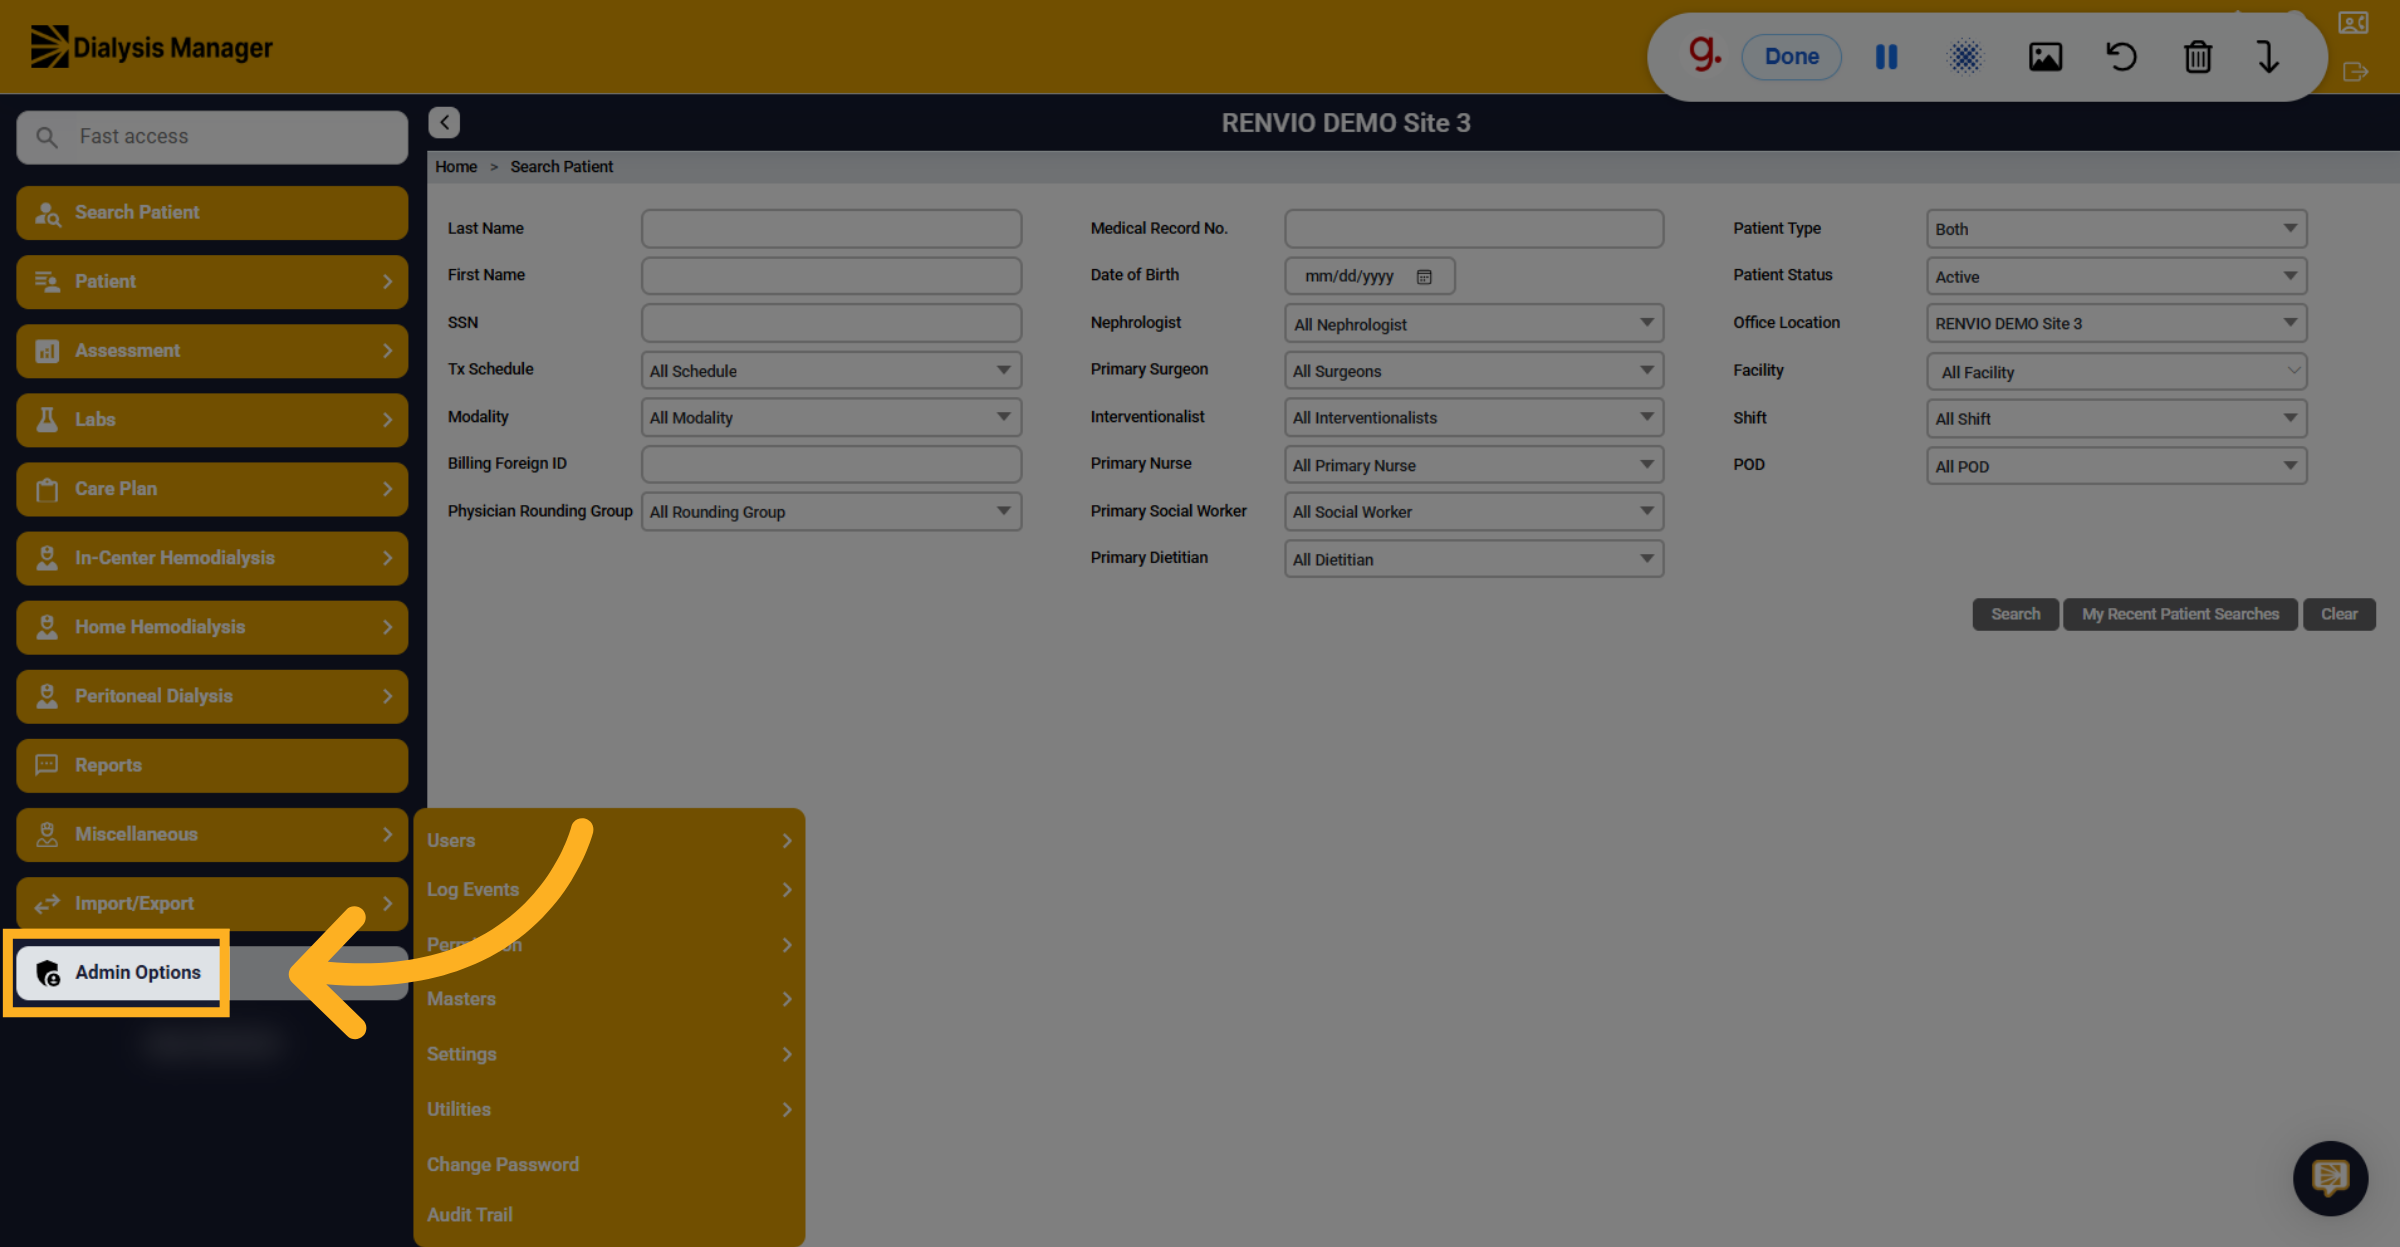Image resolution: width=2400 pixels, height=1247 pixels.
Task: Click into the Fast access search box
Action: pyautogui.click(x=212, y=137)
